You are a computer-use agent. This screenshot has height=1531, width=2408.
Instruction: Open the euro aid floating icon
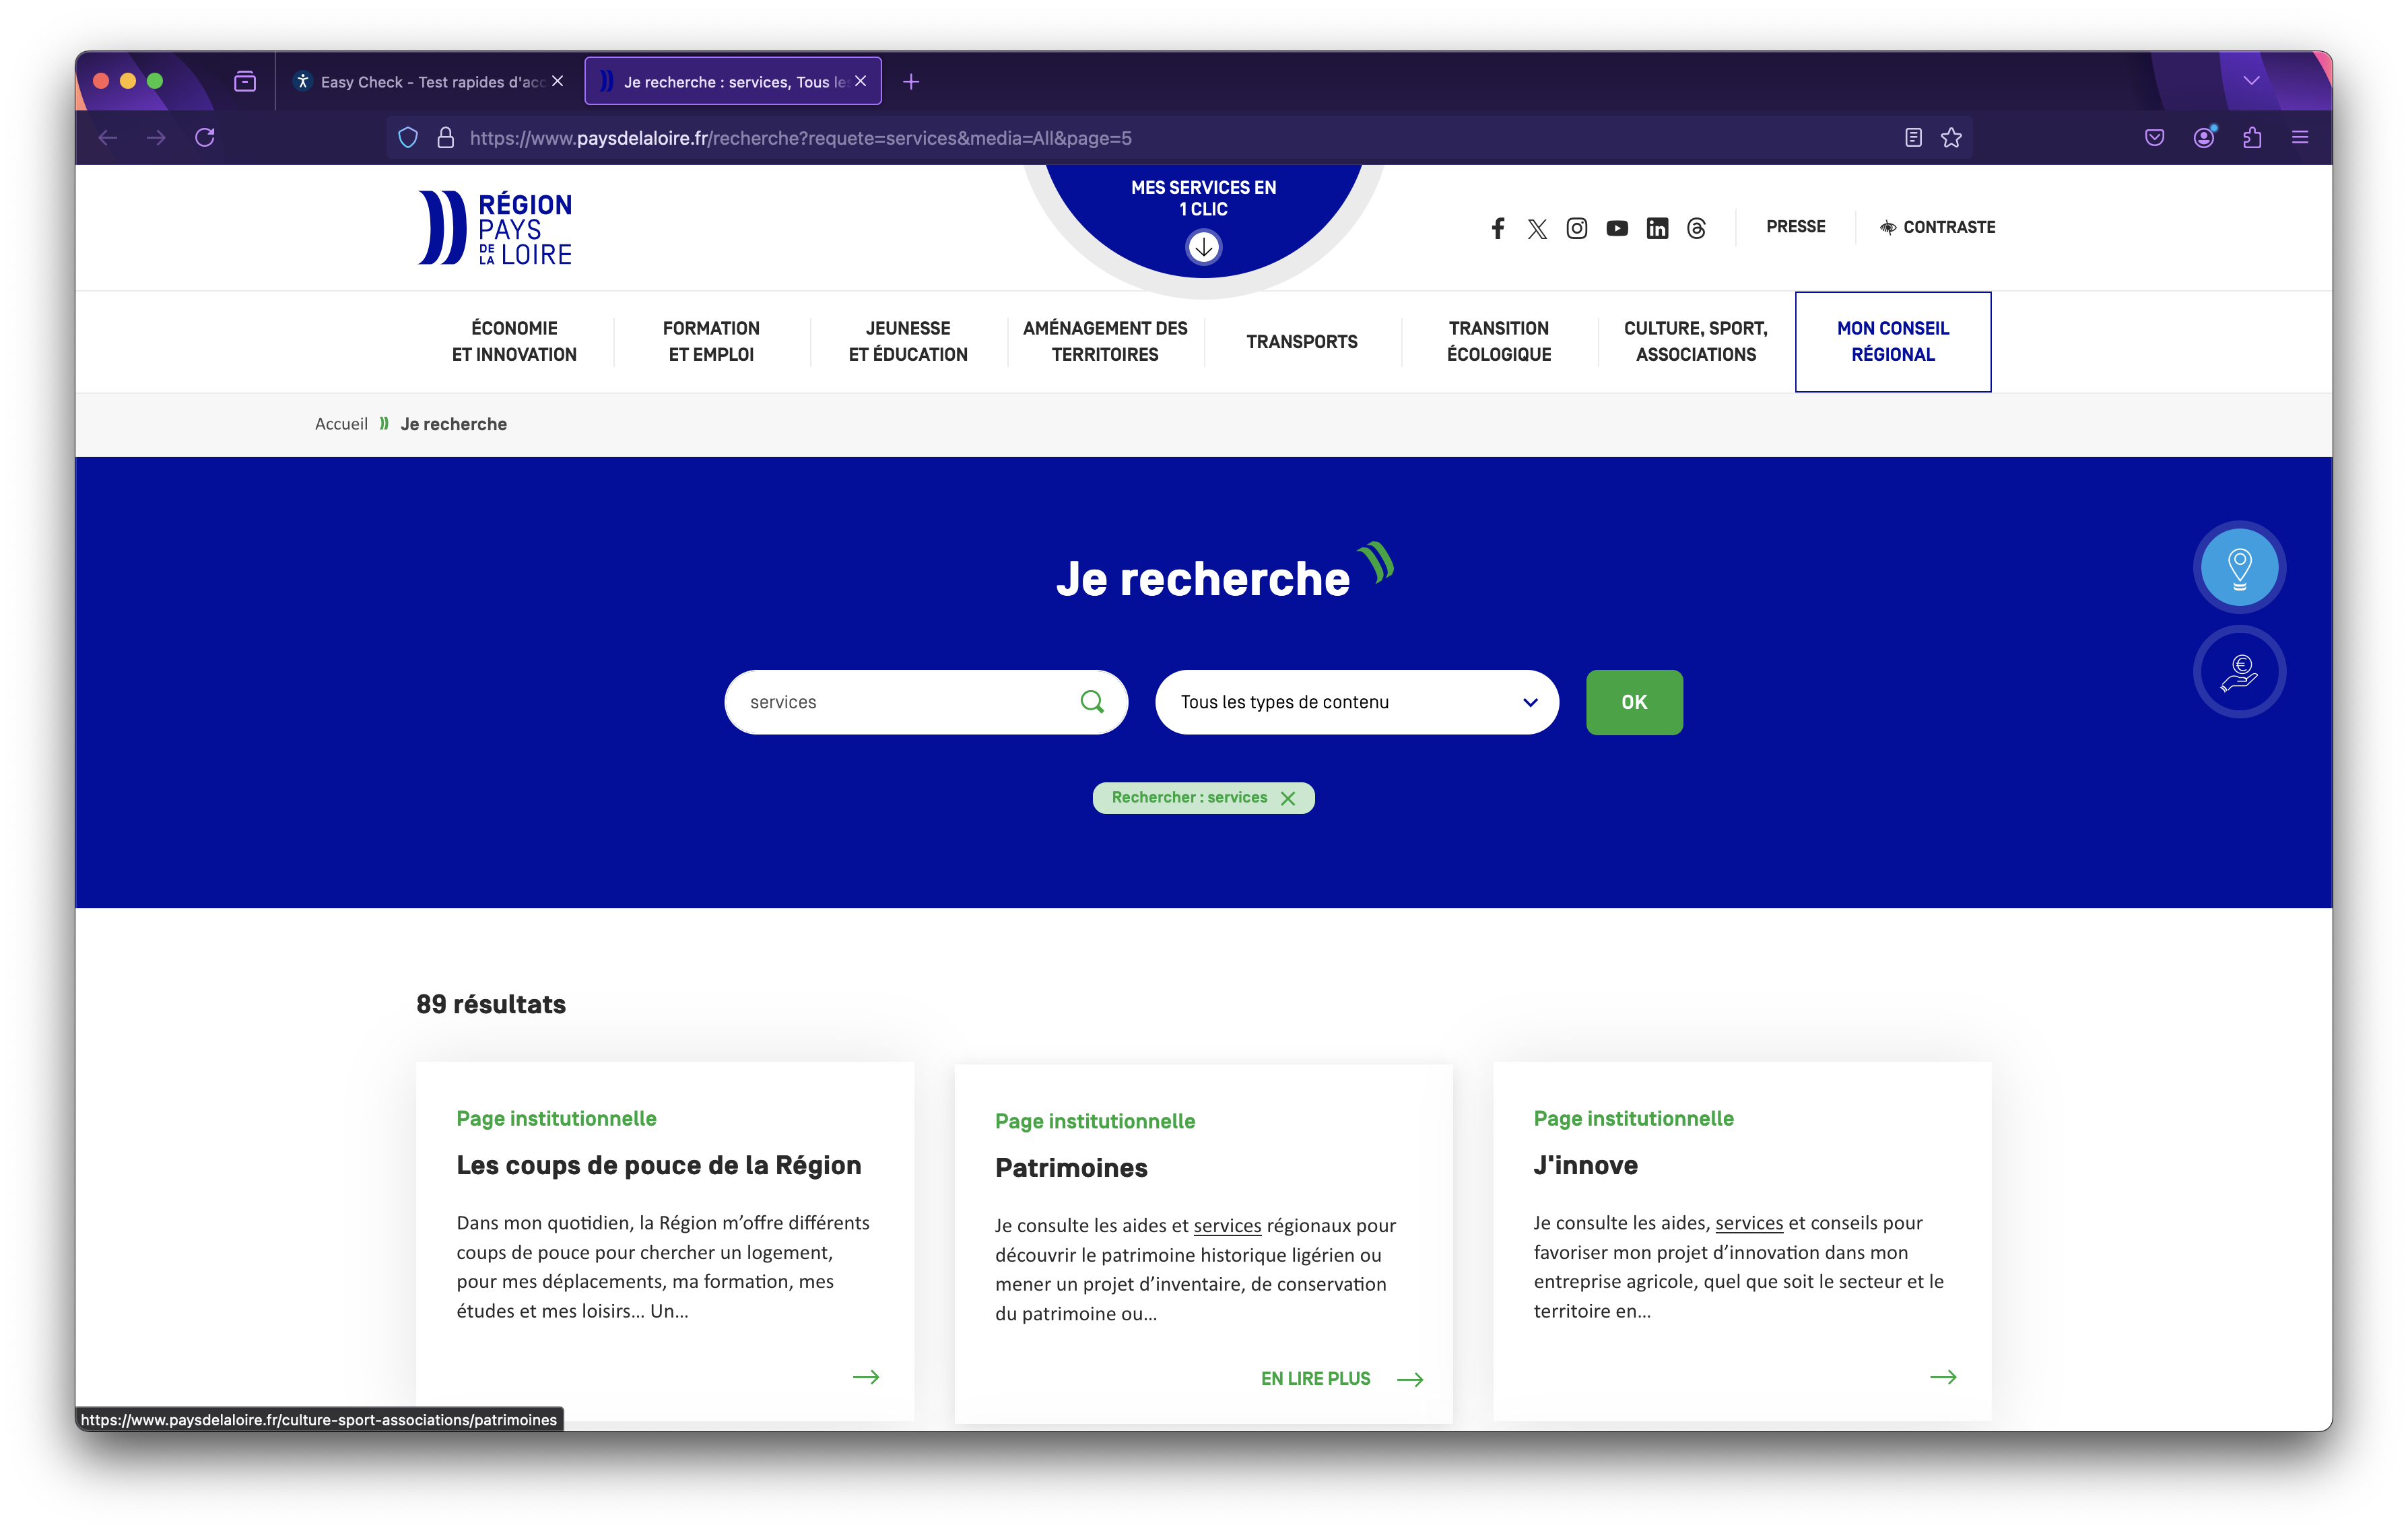pyautogui.click(x=2240, y=671)
